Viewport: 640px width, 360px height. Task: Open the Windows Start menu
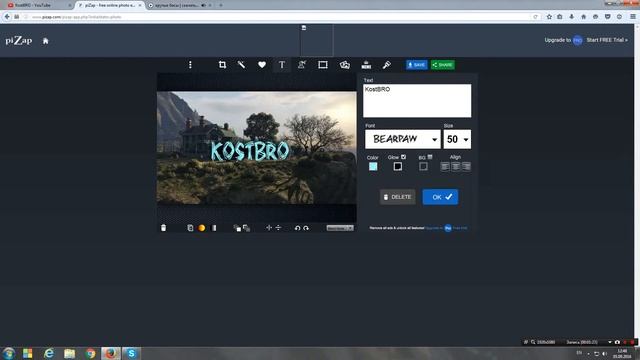pos(9,353)
